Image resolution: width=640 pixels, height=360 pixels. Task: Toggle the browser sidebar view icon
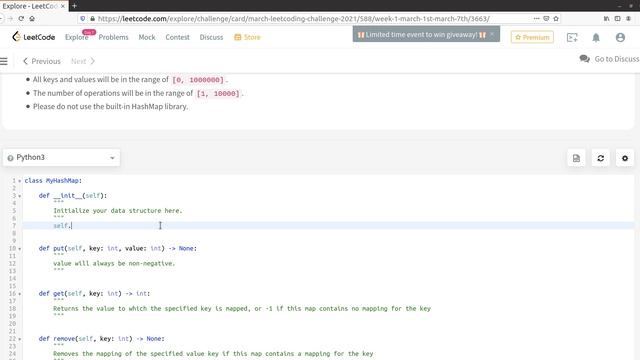coord(618,19)
